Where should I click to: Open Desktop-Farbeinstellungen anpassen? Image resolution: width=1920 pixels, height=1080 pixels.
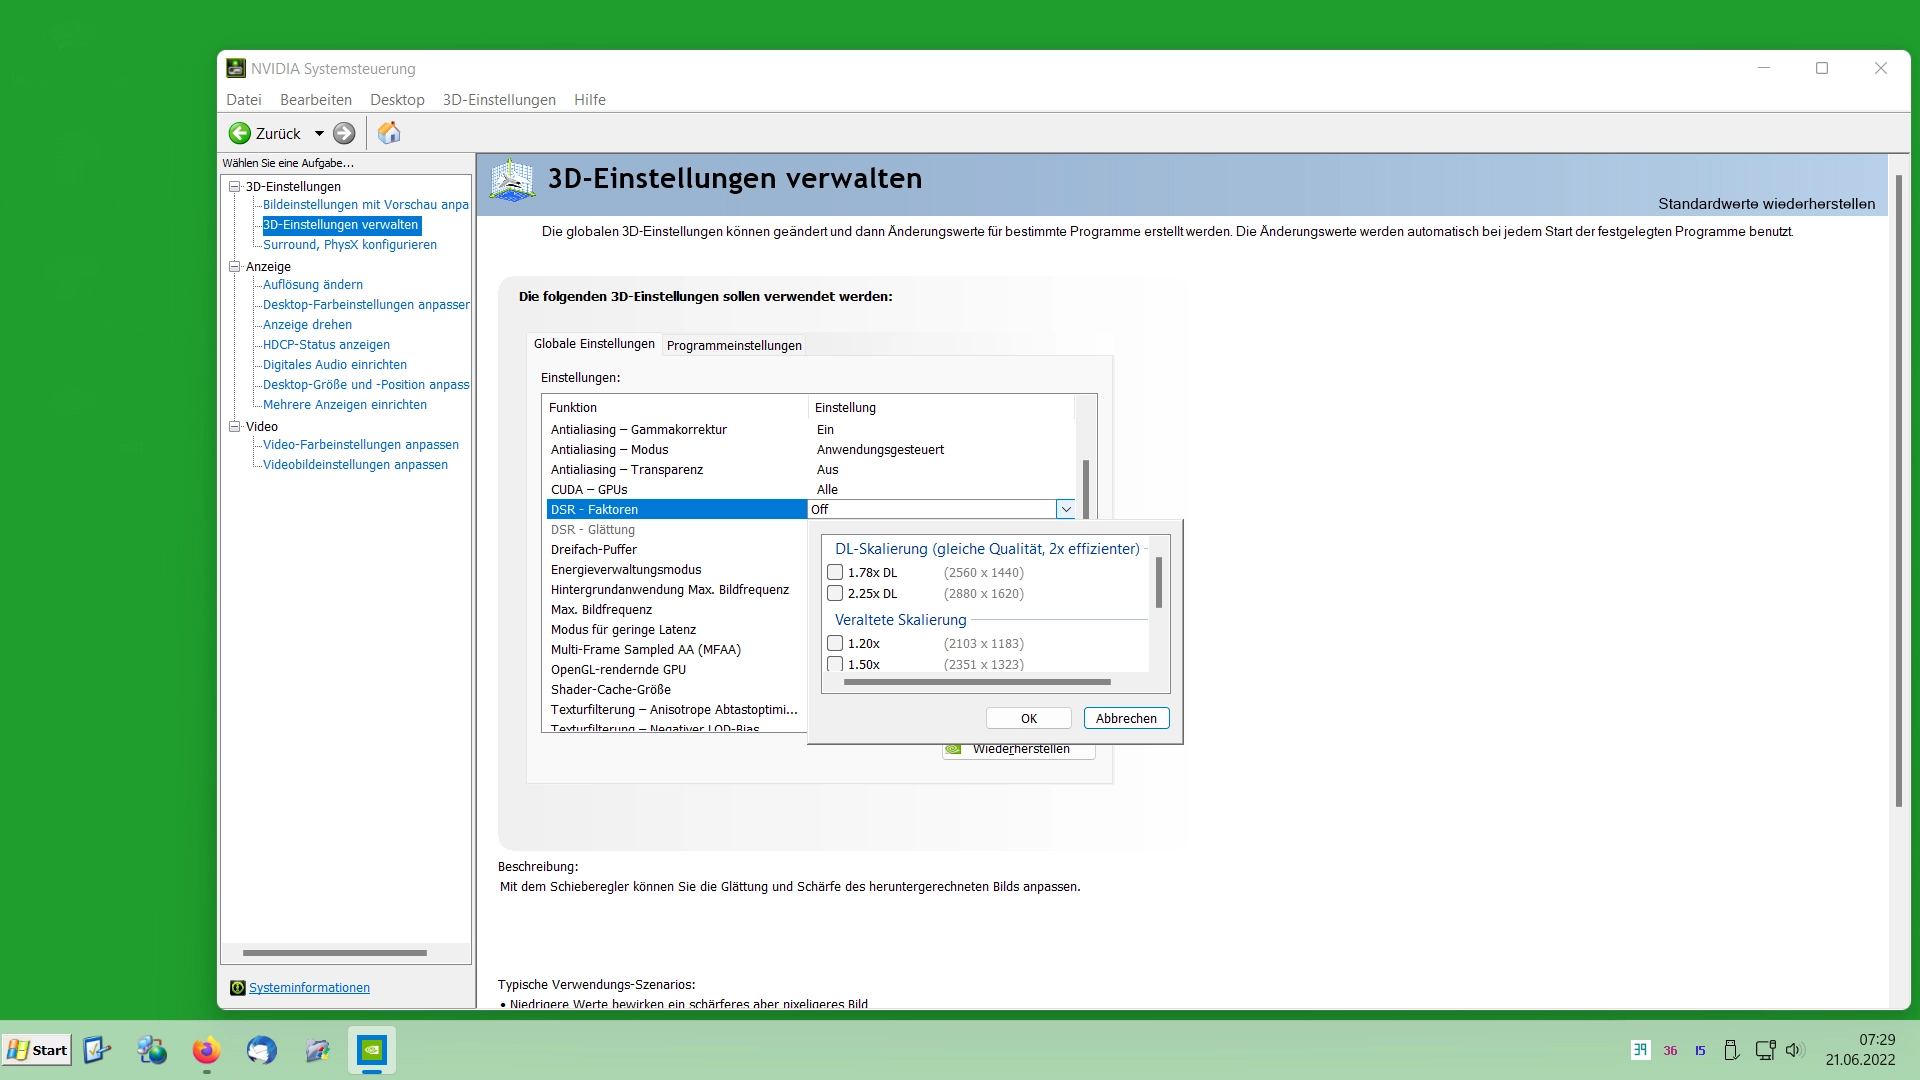click(366, 305)
